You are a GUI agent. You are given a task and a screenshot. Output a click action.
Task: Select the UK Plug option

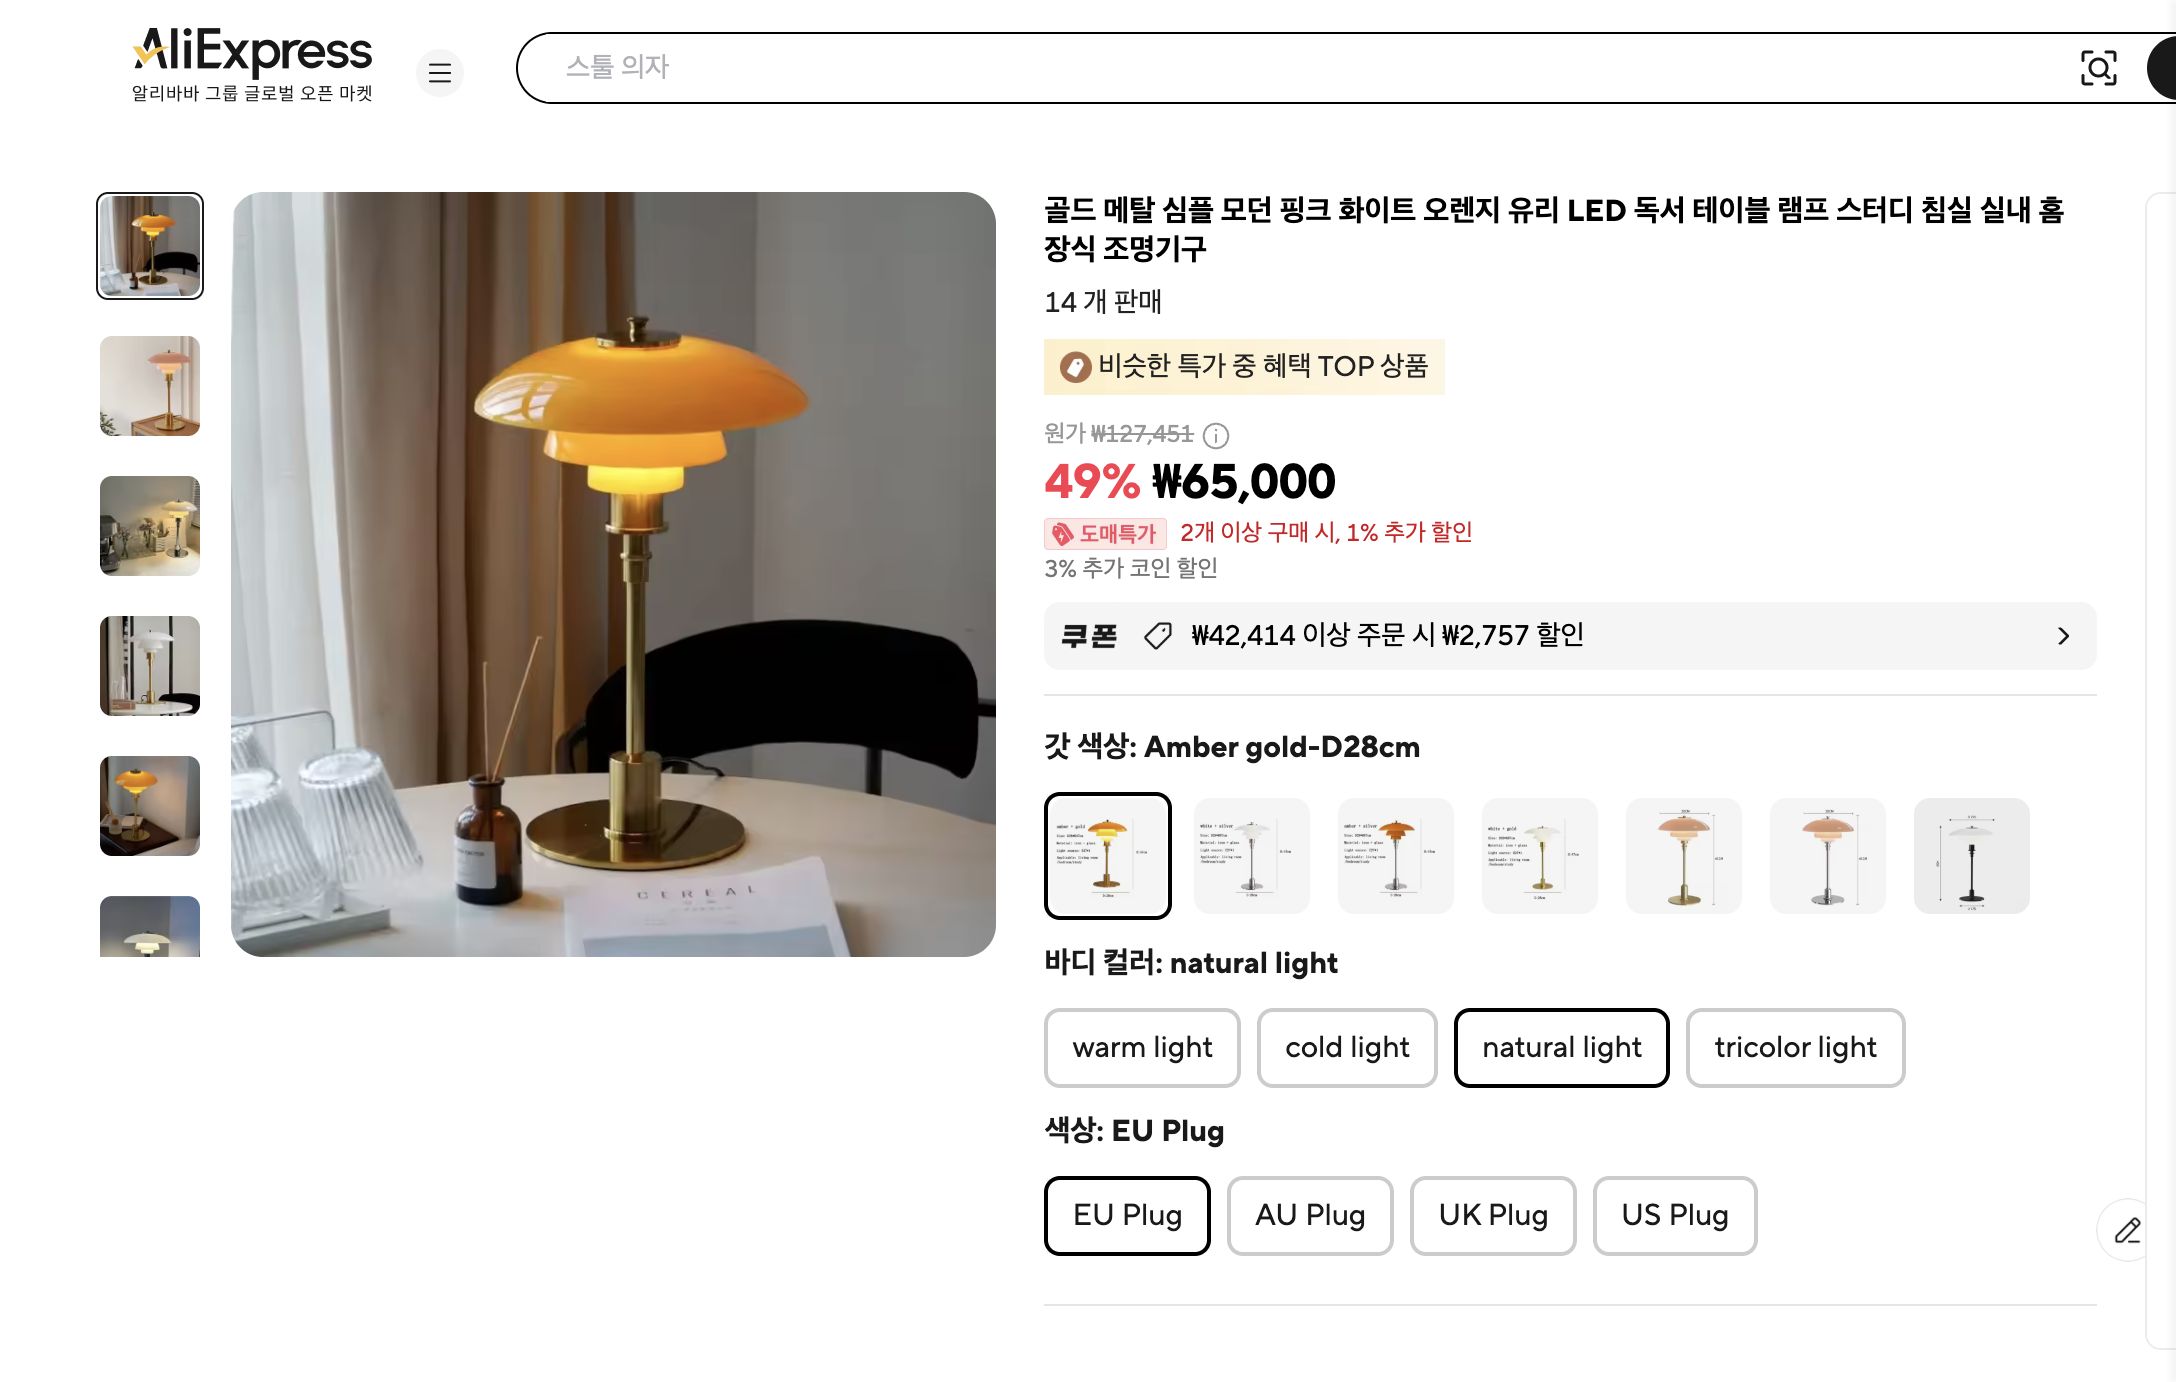1492,1216
